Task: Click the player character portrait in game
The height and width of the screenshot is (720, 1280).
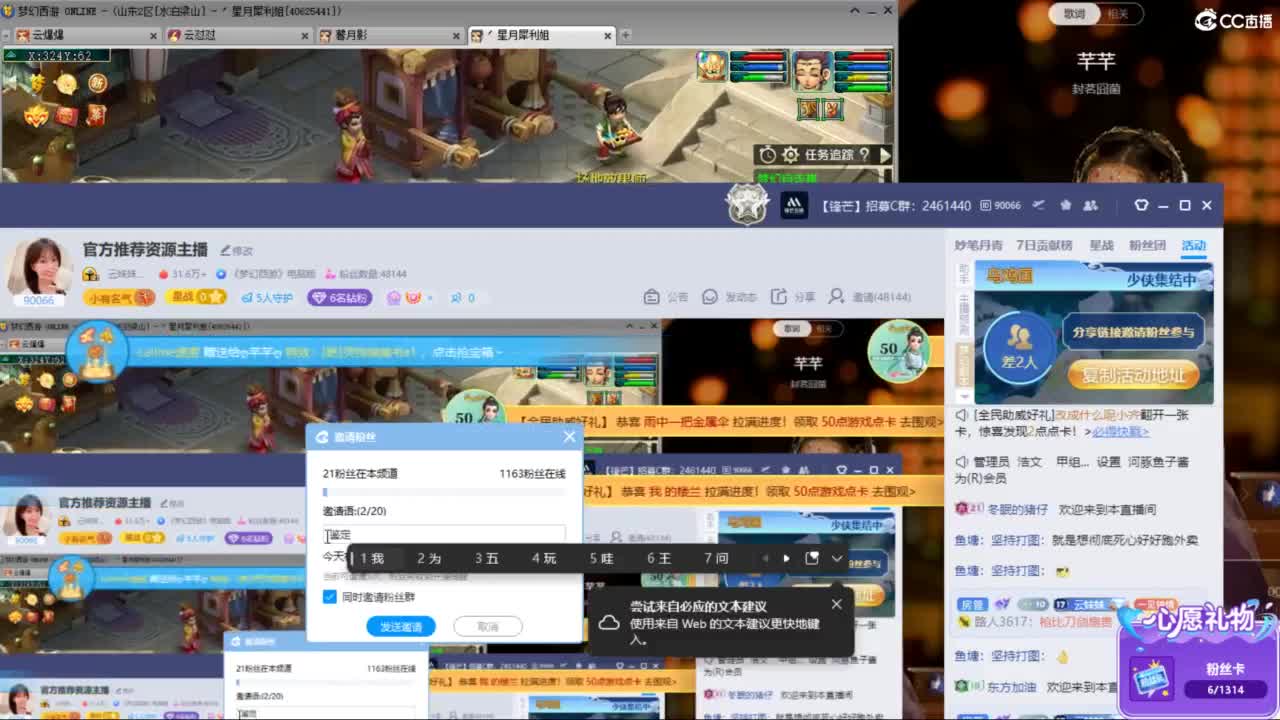Action: pos(811,71)
